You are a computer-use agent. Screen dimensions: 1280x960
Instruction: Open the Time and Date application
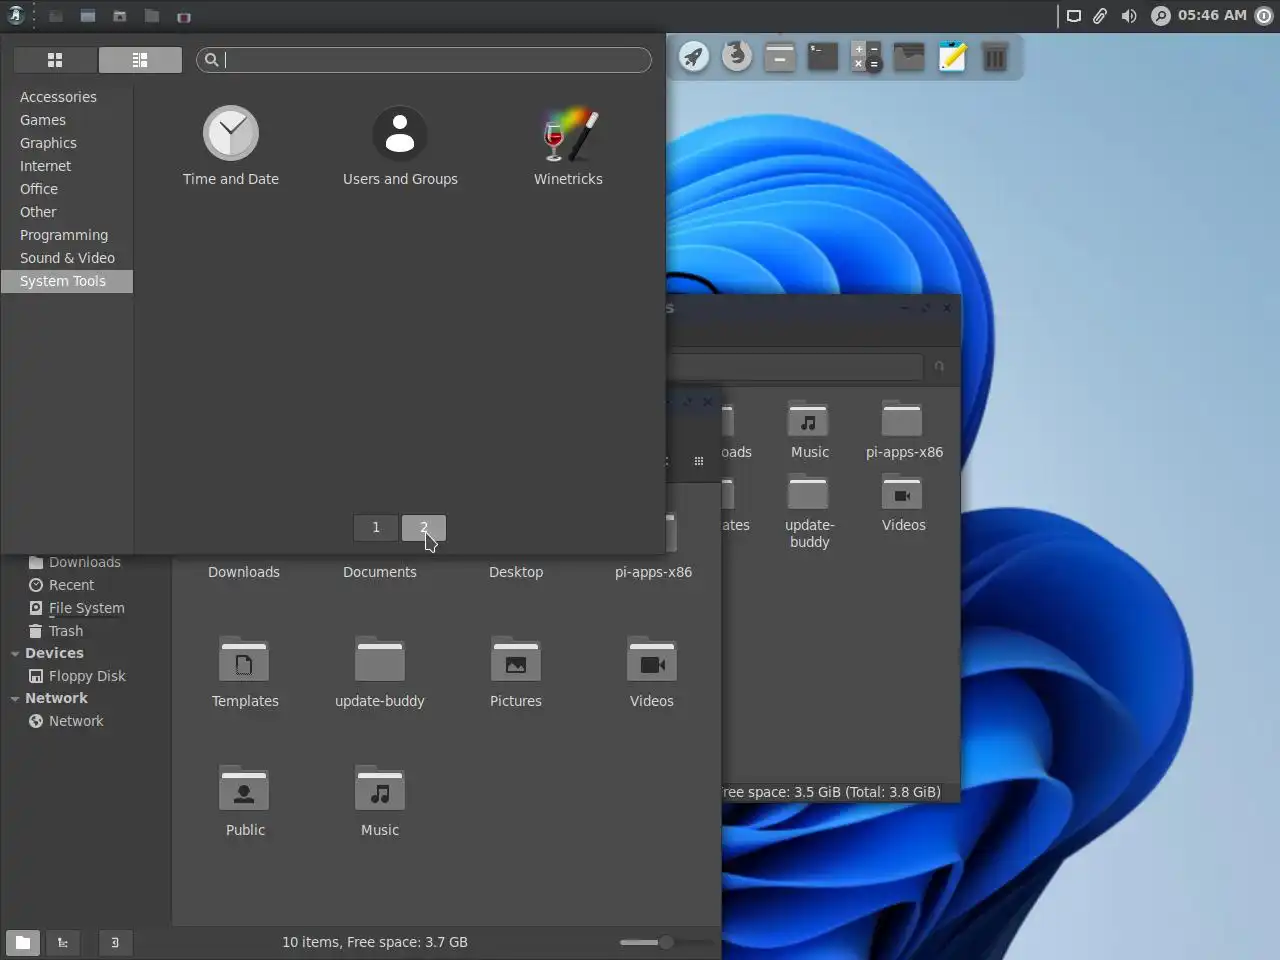point(231,146)
